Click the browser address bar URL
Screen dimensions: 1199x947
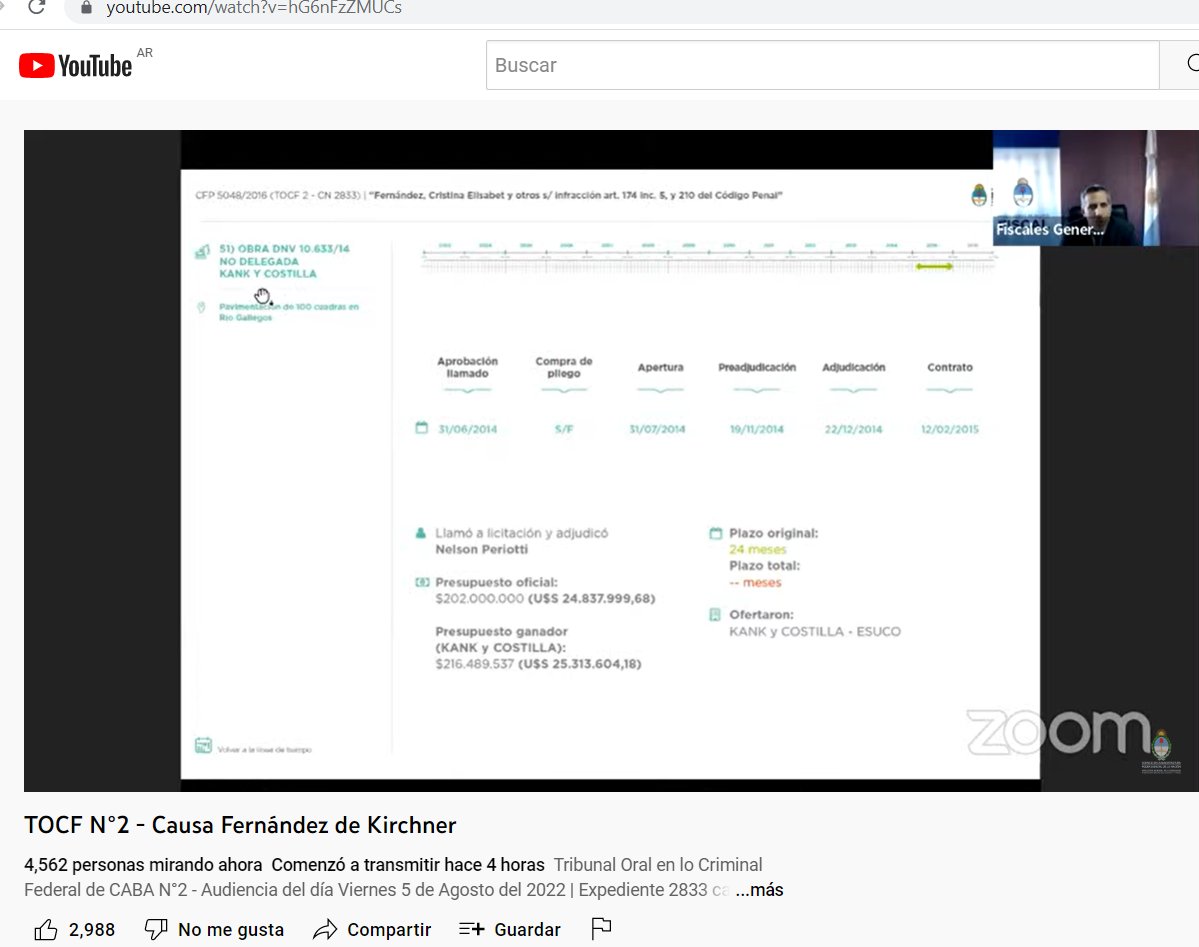[x=254, y=8]
